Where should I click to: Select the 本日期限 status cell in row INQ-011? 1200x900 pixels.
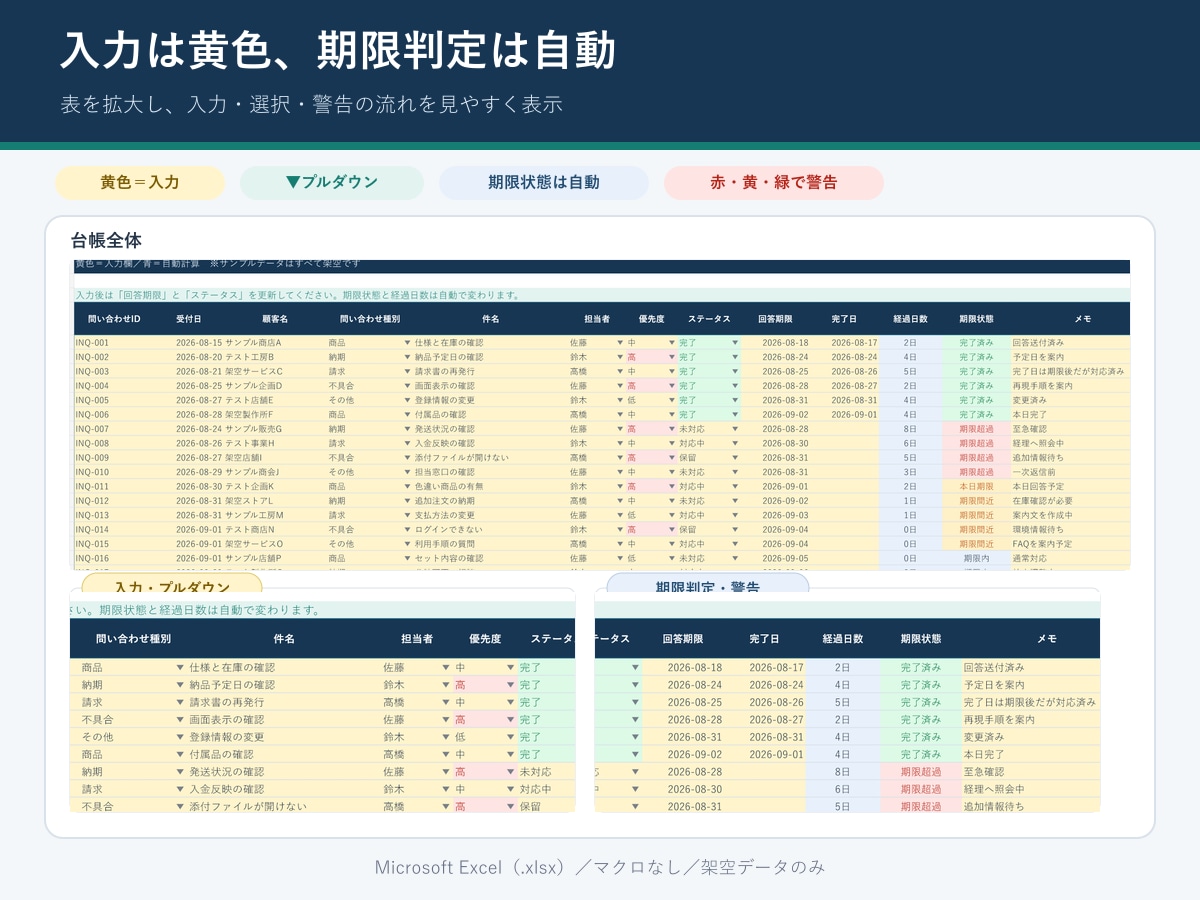tap(976, 486)
